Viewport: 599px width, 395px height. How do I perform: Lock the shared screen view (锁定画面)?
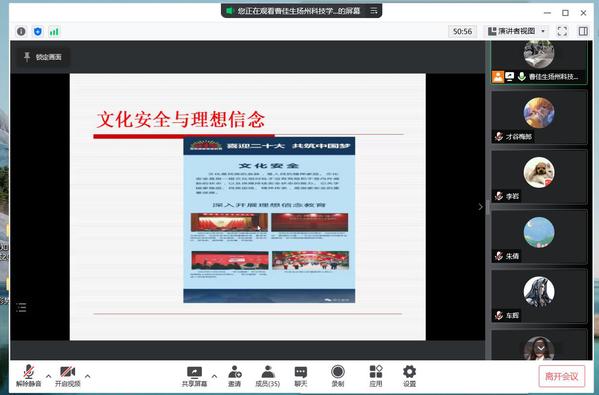[x=43, y=57]
